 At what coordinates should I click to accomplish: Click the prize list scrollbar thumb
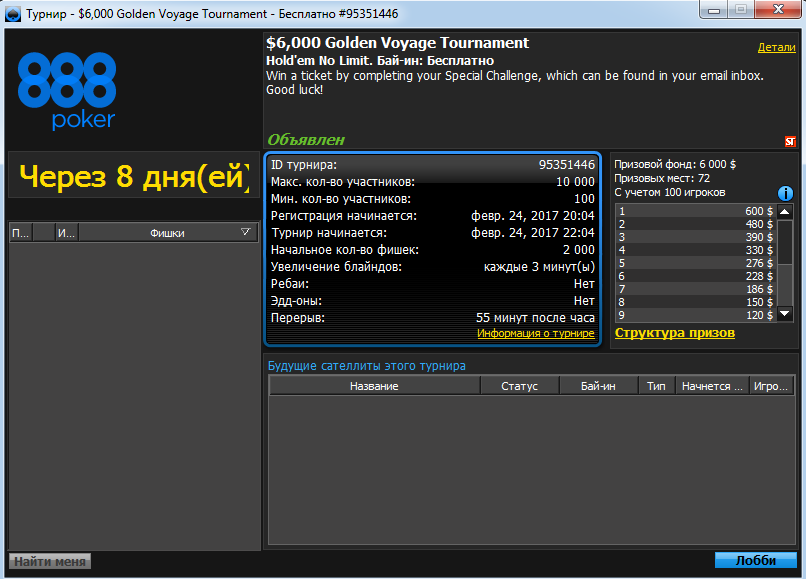[784, 242]
